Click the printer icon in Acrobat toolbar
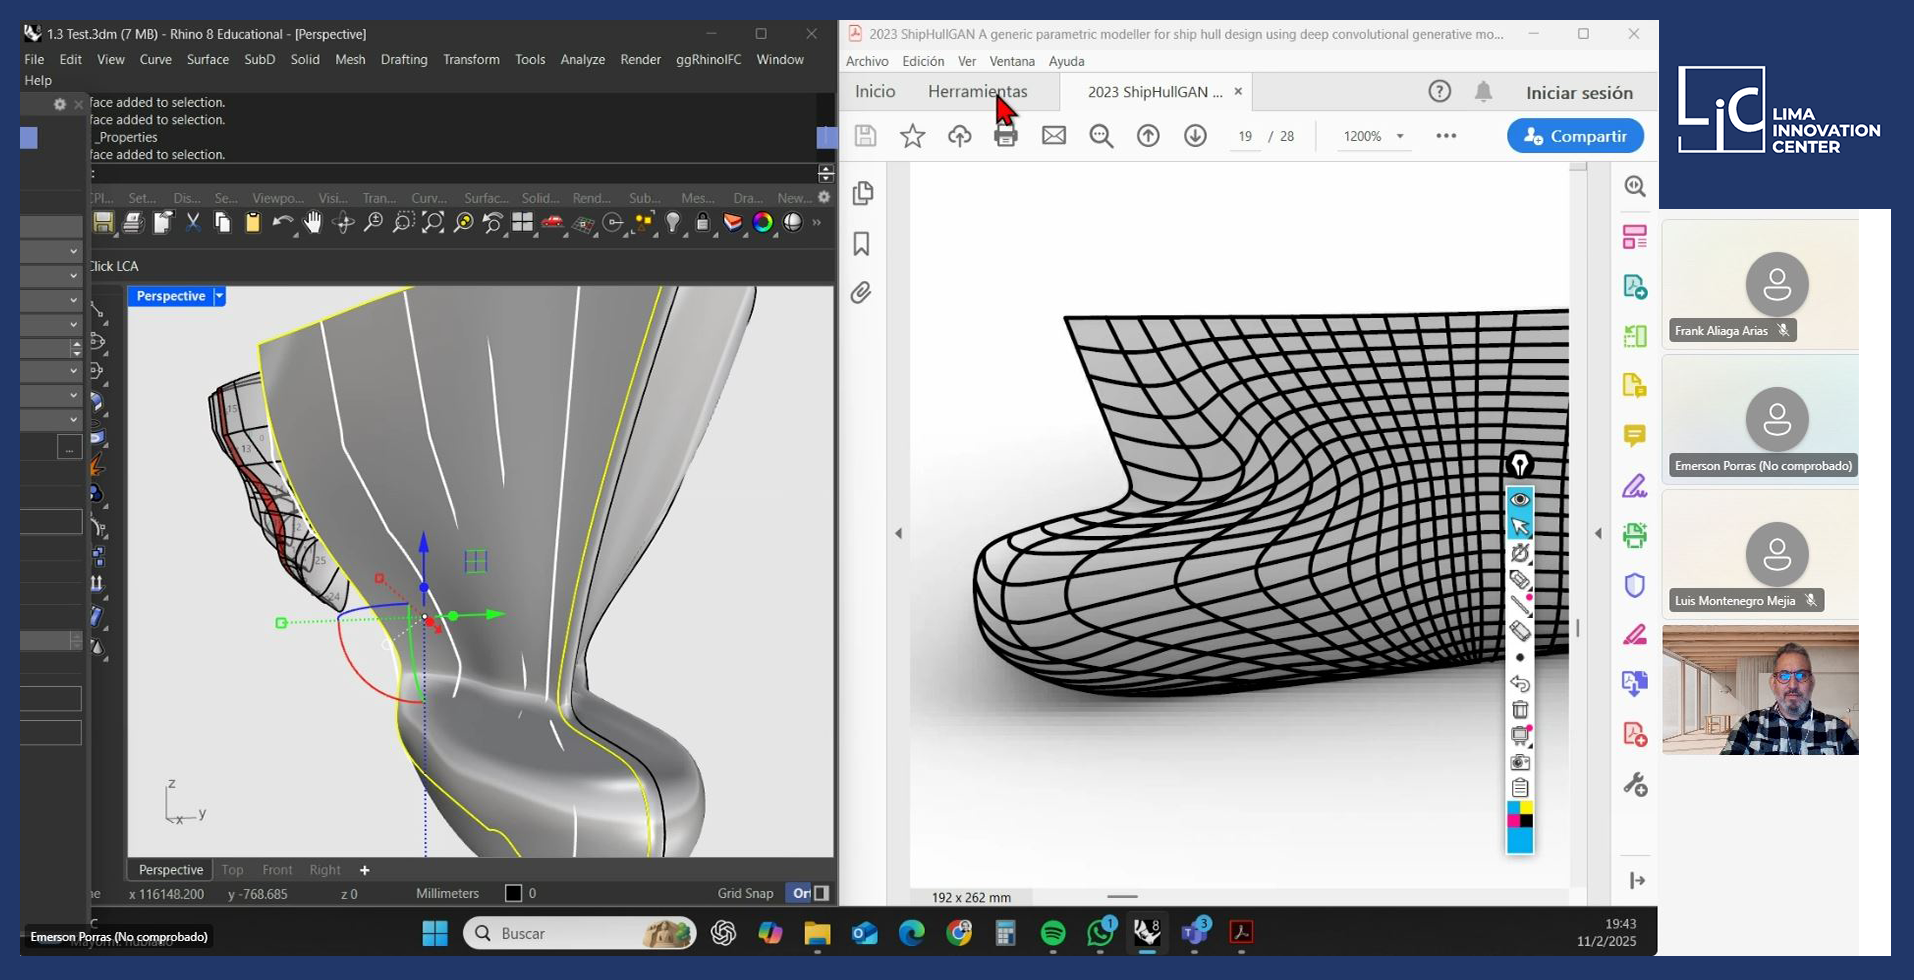This screenshot has height=980, width=1914. 1006,136
